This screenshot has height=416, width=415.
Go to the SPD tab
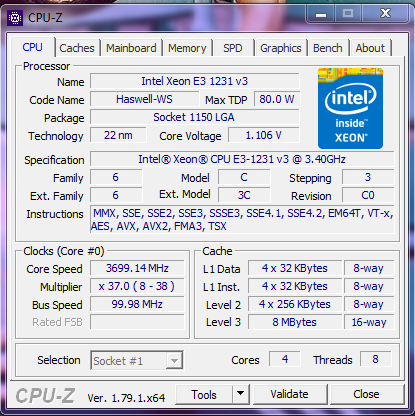(233, 48)
